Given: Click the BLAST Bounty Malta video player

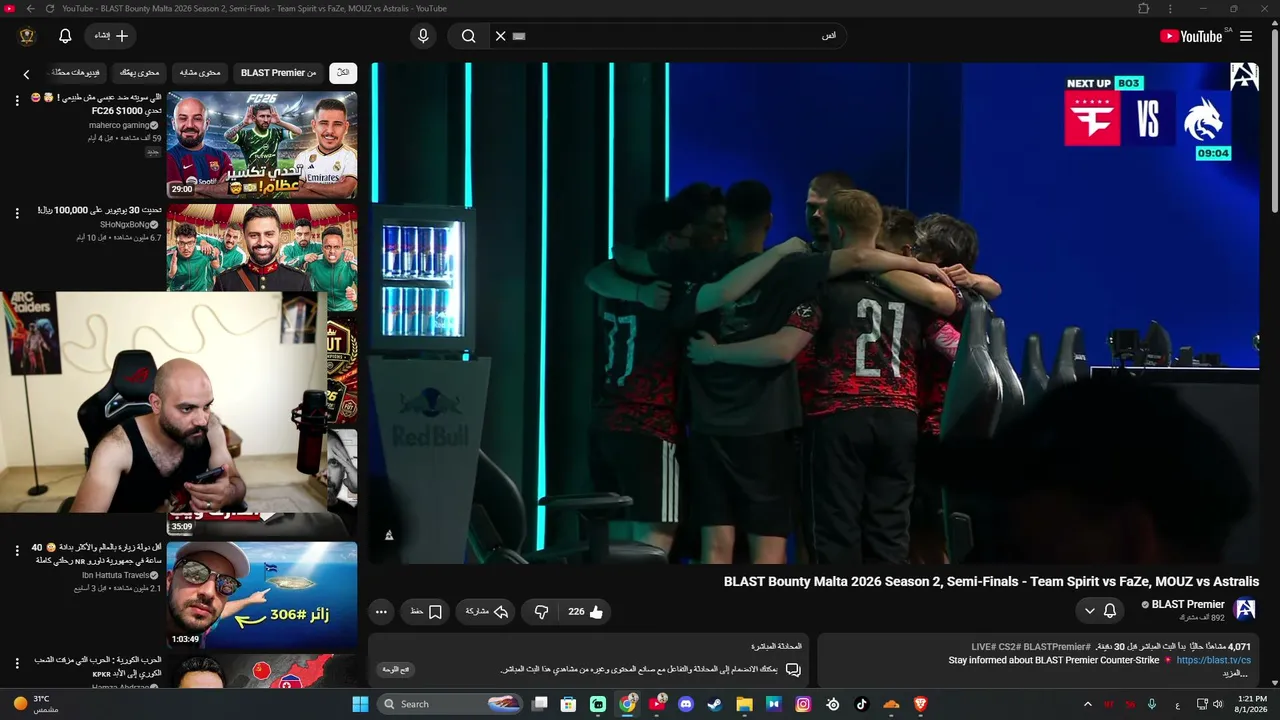Looking at the screenshot, I should [x=815, y=313].
